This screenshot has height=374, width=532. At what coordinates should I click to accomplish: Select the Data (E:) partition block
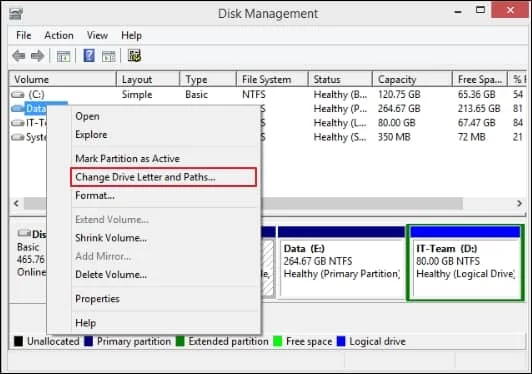341,262
